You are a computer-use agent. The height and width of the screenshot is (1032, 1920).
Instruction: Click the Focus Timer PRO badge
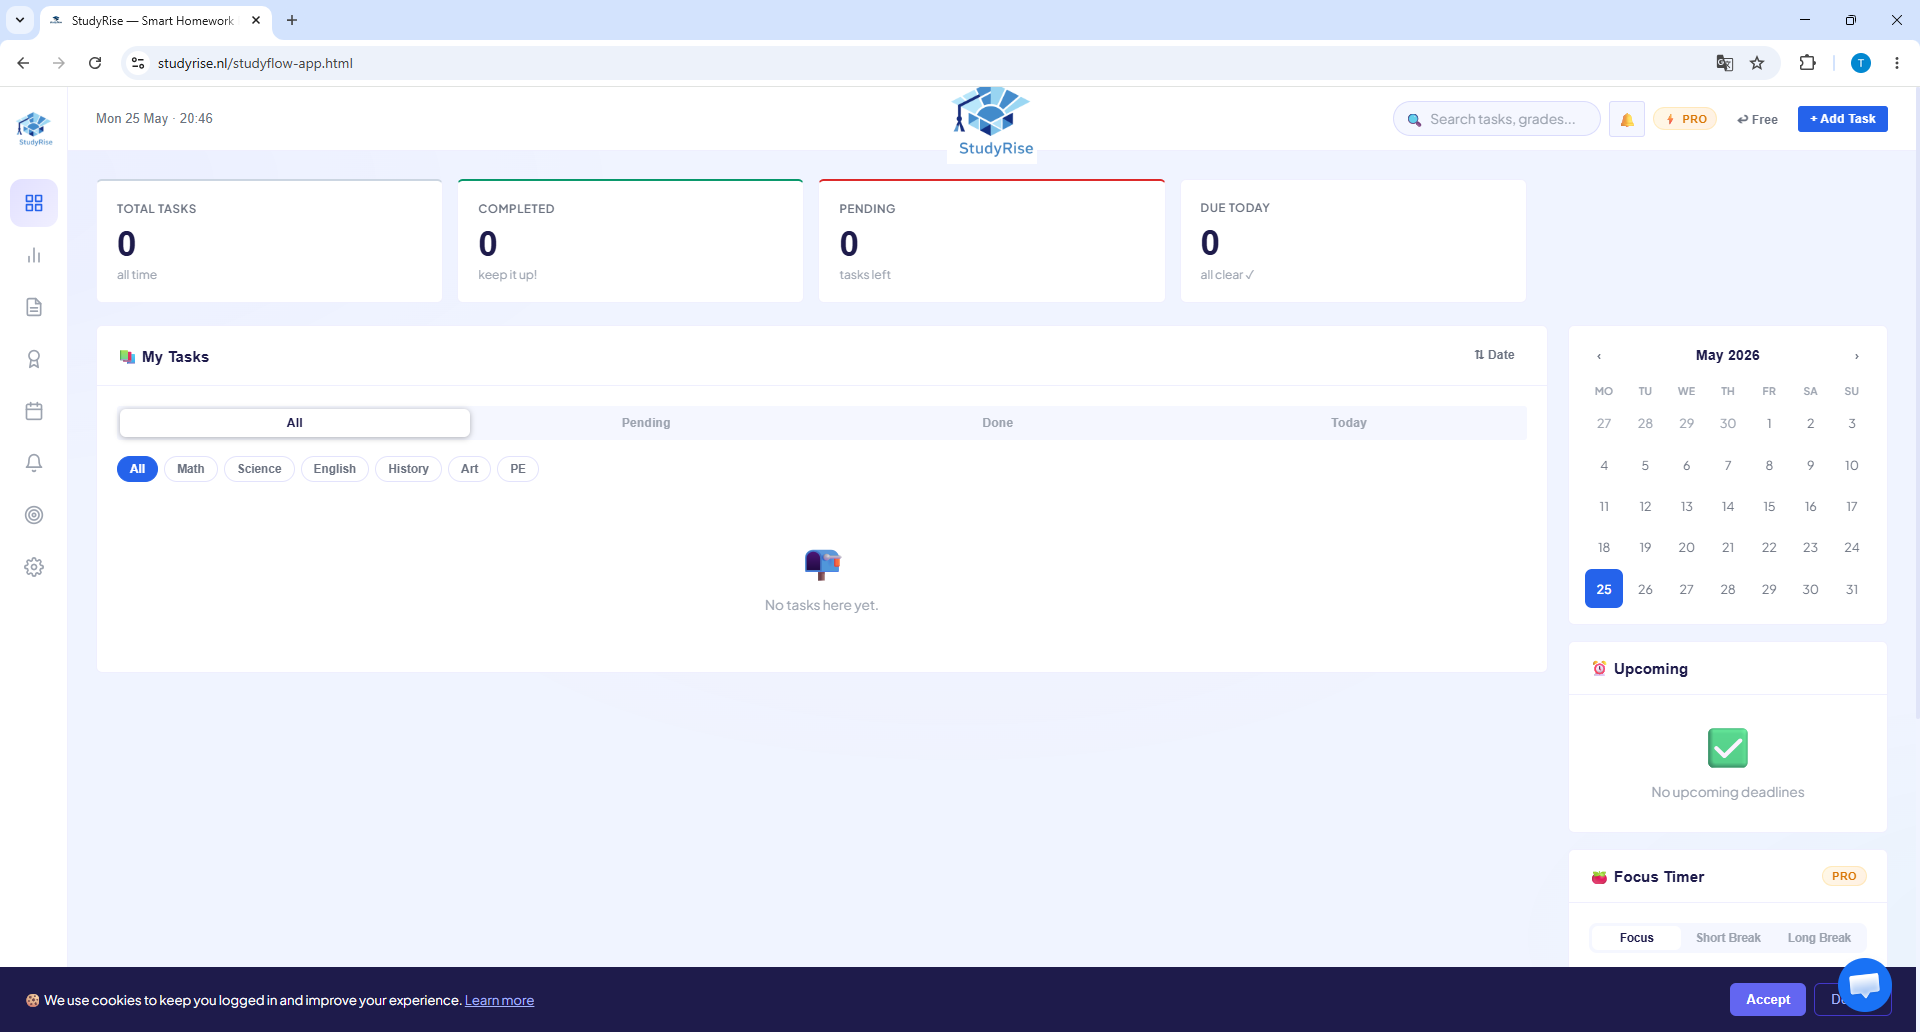[1844, 876]
